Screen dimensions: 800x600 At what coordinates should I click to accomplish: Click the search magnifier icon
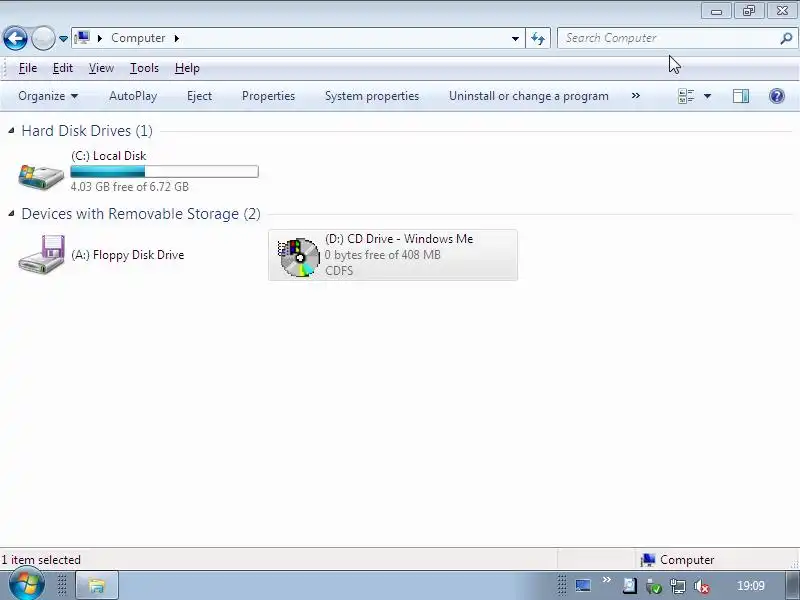(x=786, y=38)
